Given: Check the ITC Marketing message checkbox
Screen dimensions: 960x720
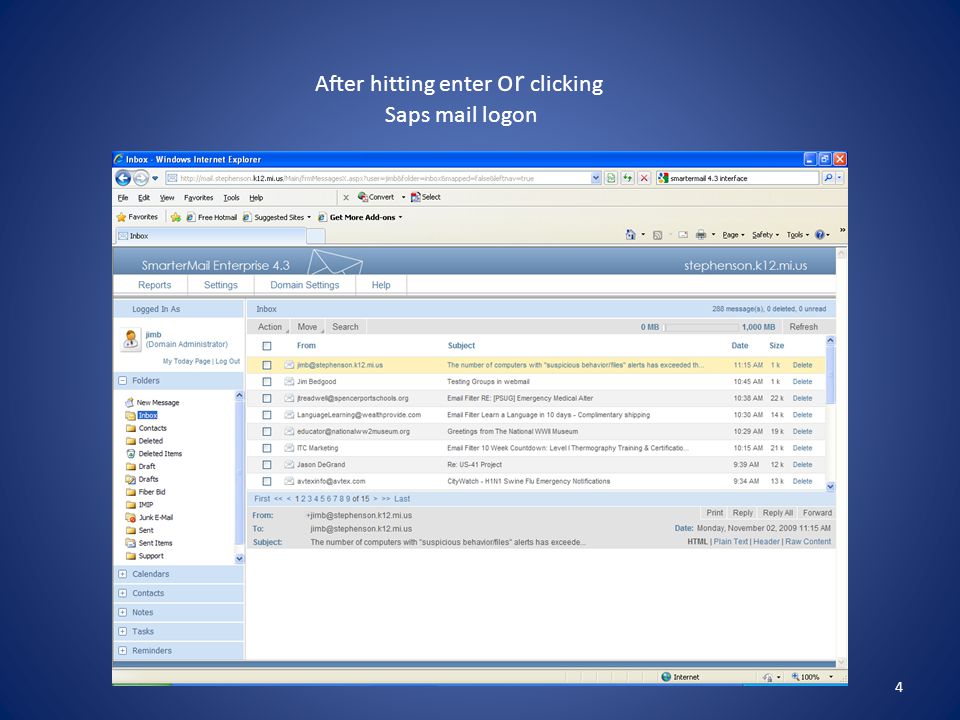Looking at the screenshot, I should tap(267, 448).
